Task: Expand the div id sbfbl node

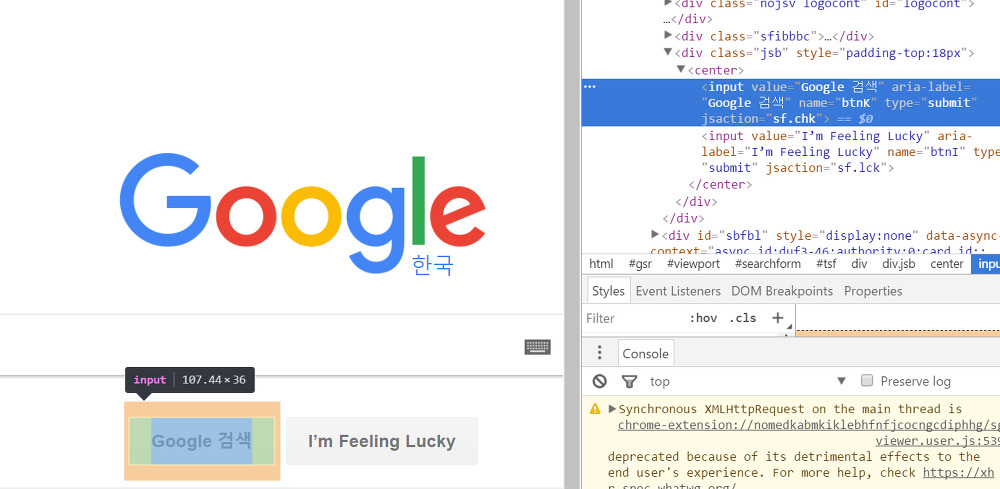Action: click(x=655, y=235)
